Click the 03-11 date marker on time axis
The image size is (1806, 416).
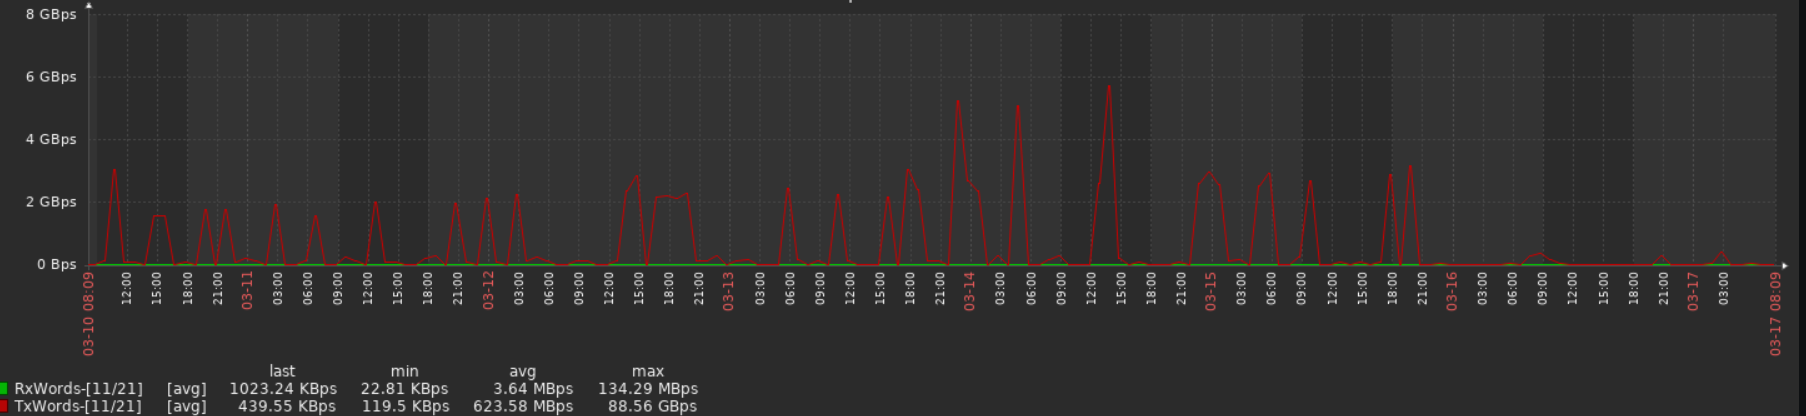(x=247, y=290)
